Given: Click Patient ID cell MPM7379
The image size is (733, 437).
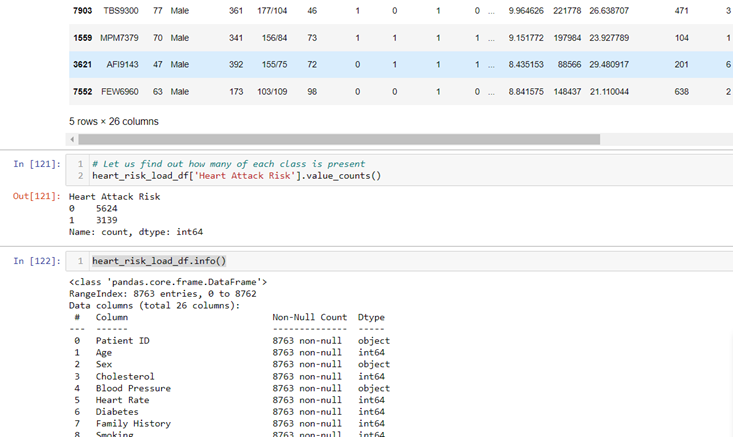Looking at the screenshot, I should tap(119, 38).
